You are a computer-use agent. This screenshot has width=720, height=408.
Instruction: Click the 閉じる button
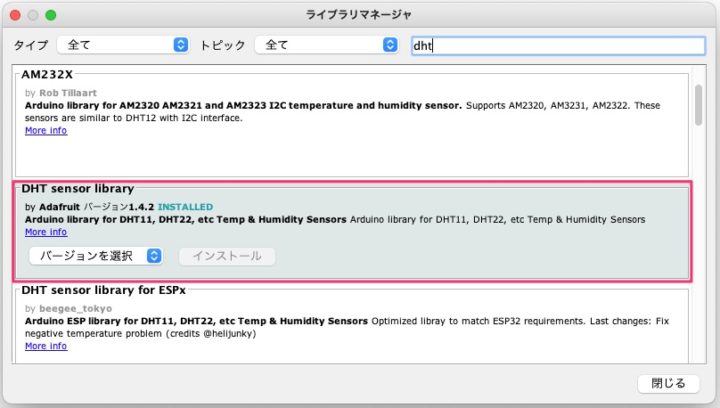coord(668,383)
